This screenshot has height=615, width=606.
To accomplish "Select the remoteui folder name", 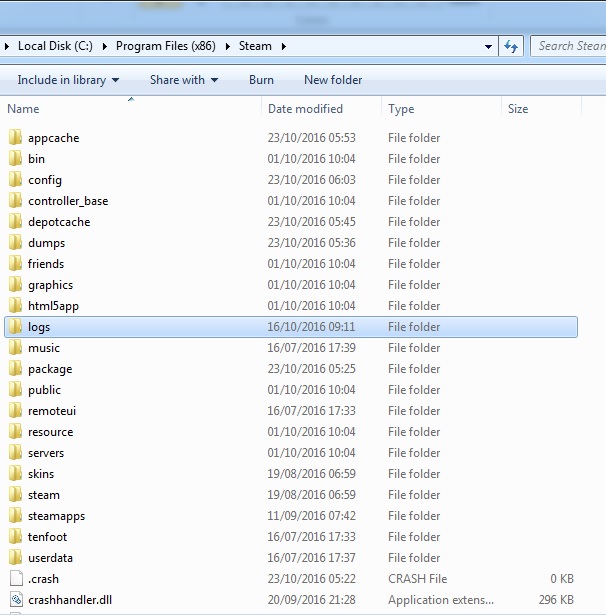I will coord(52,411).
